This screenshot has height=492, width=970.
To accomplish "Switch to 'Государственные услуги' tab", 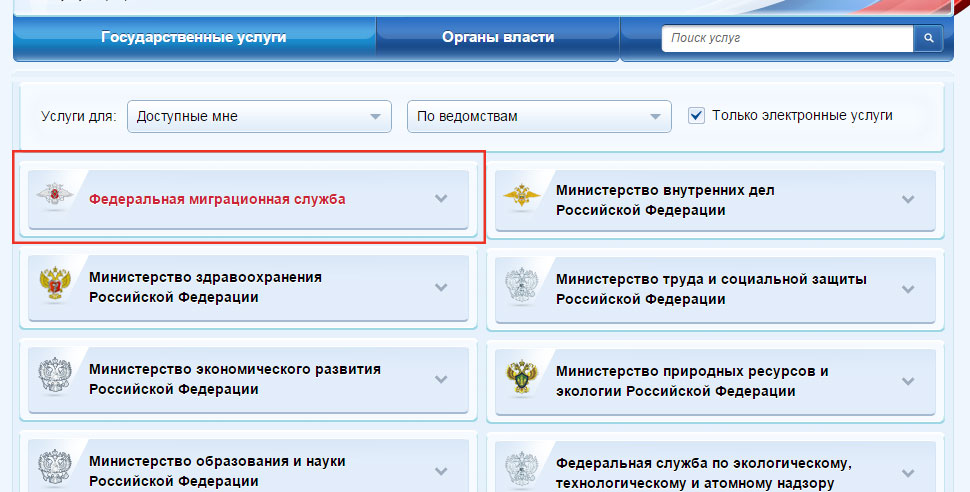I will coord(194,37).
